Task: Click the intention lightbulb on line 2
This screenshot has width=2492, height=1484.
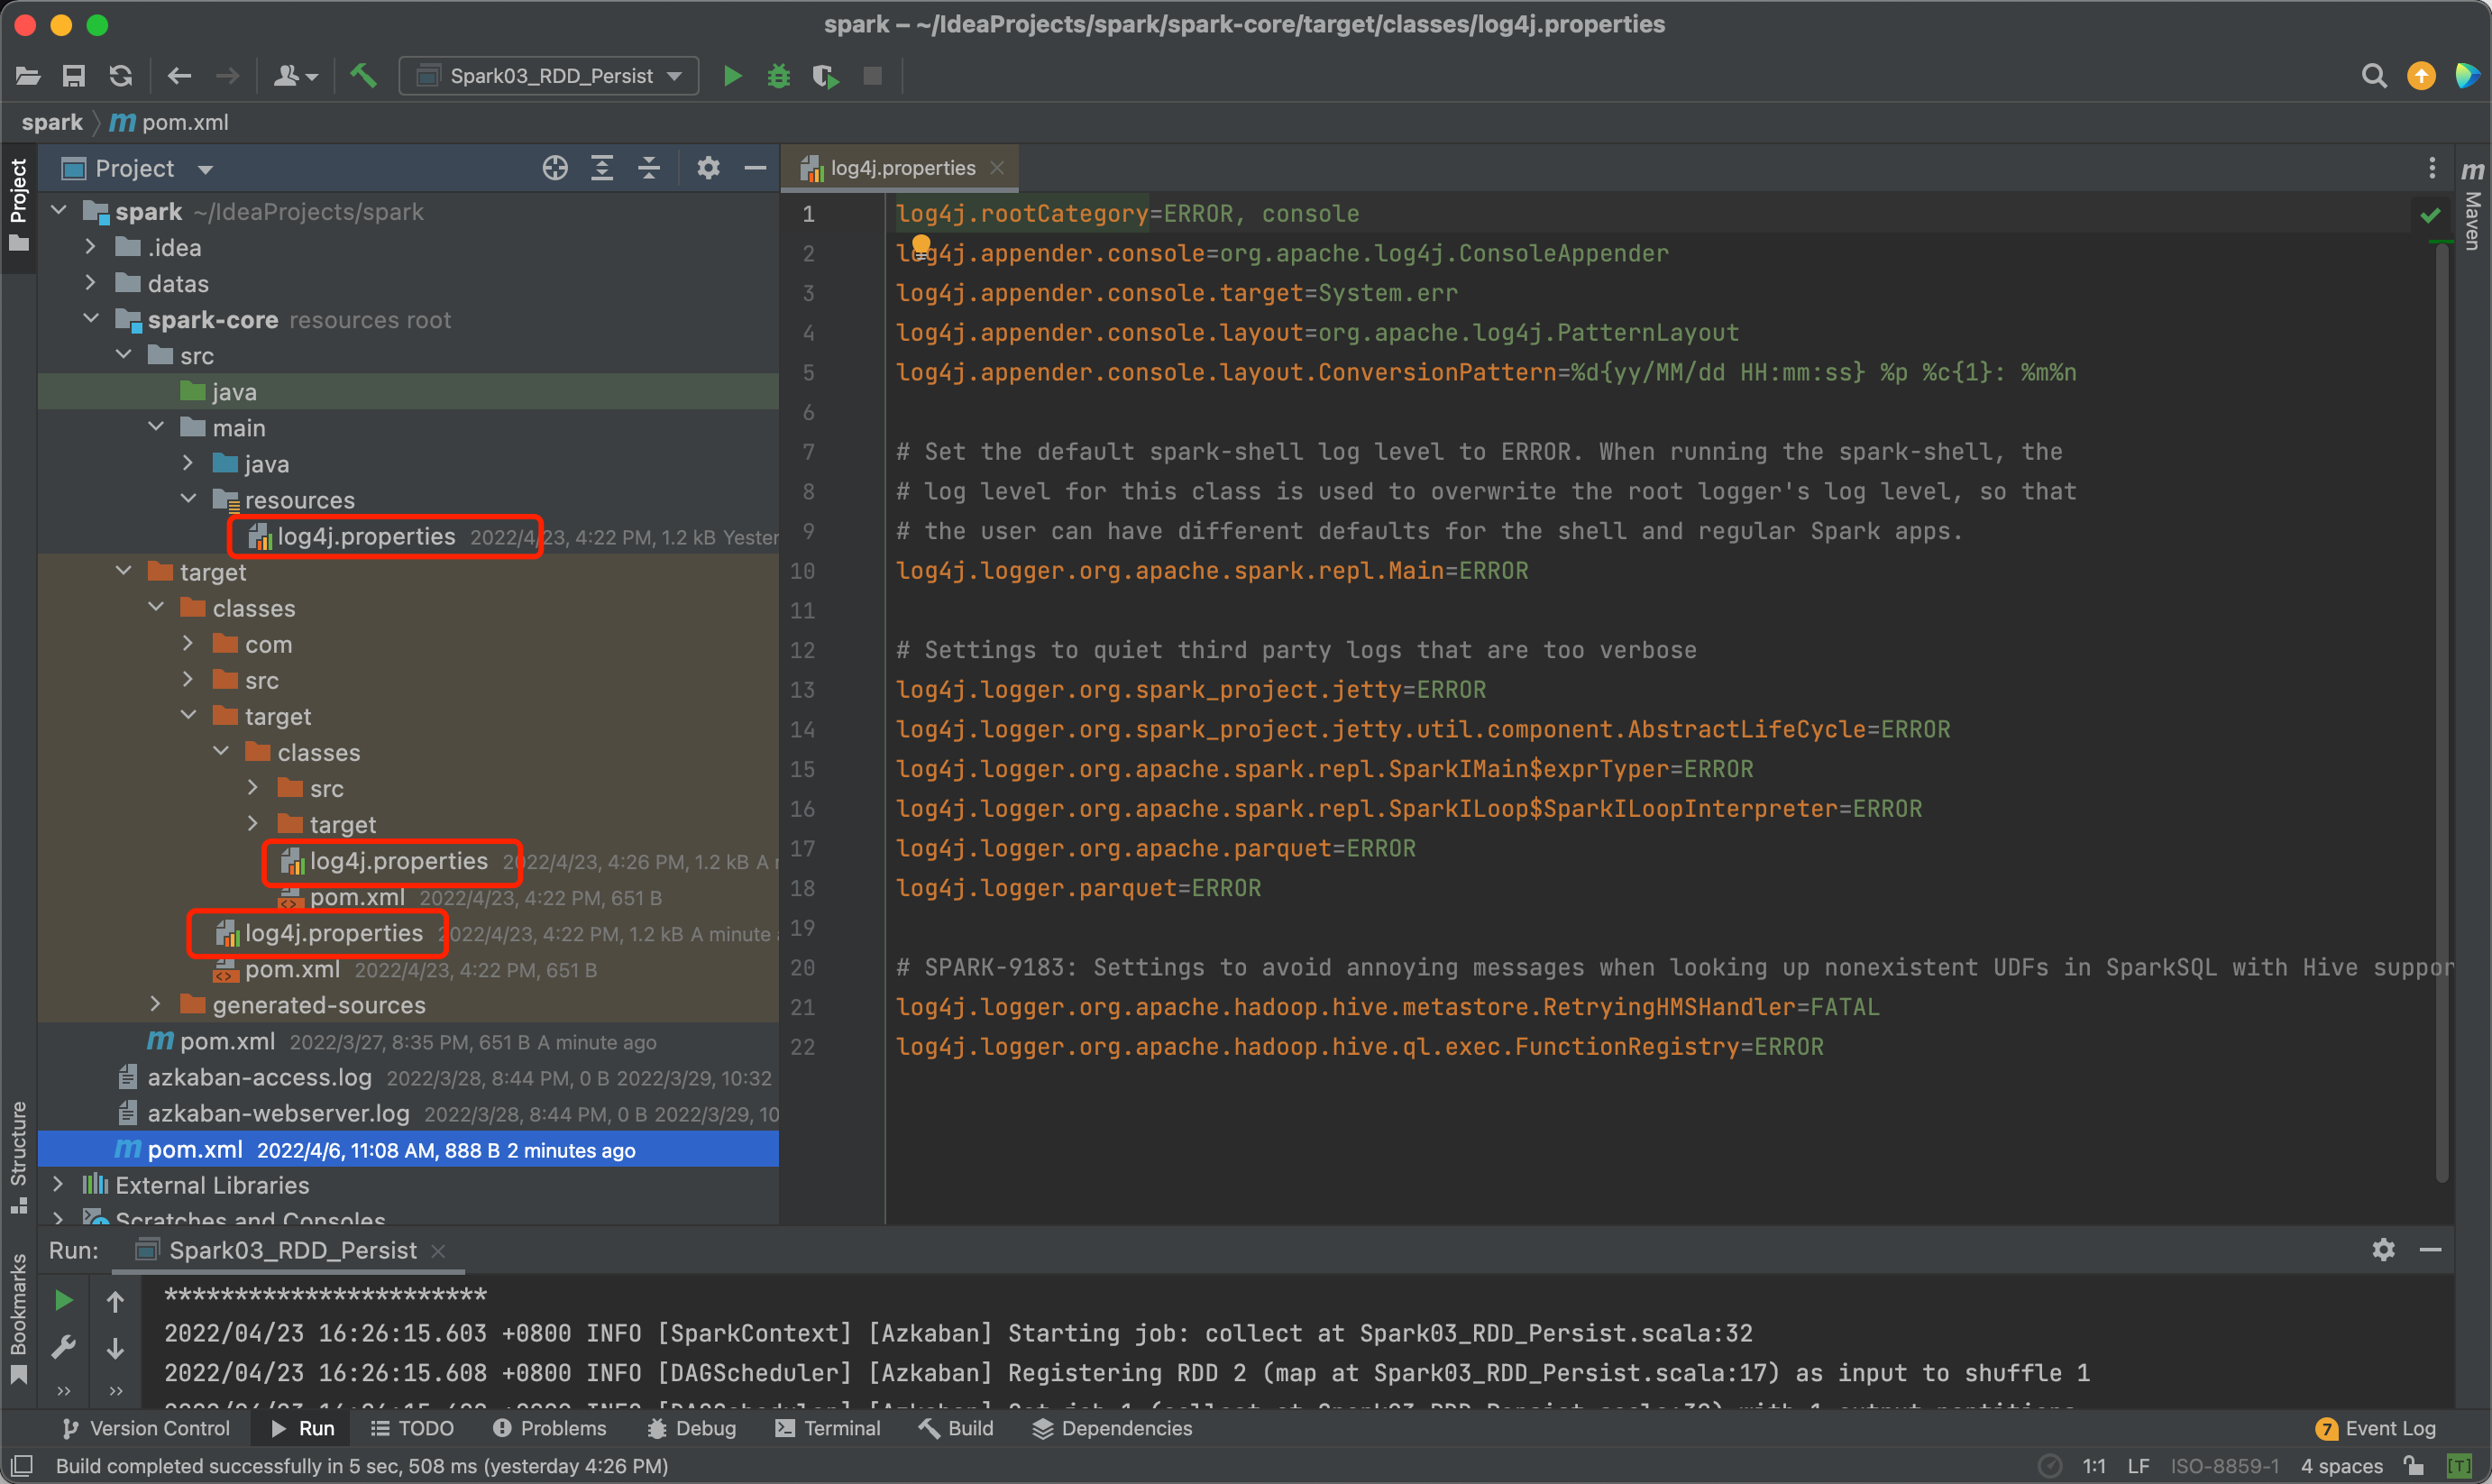Action: coord(921,244)
